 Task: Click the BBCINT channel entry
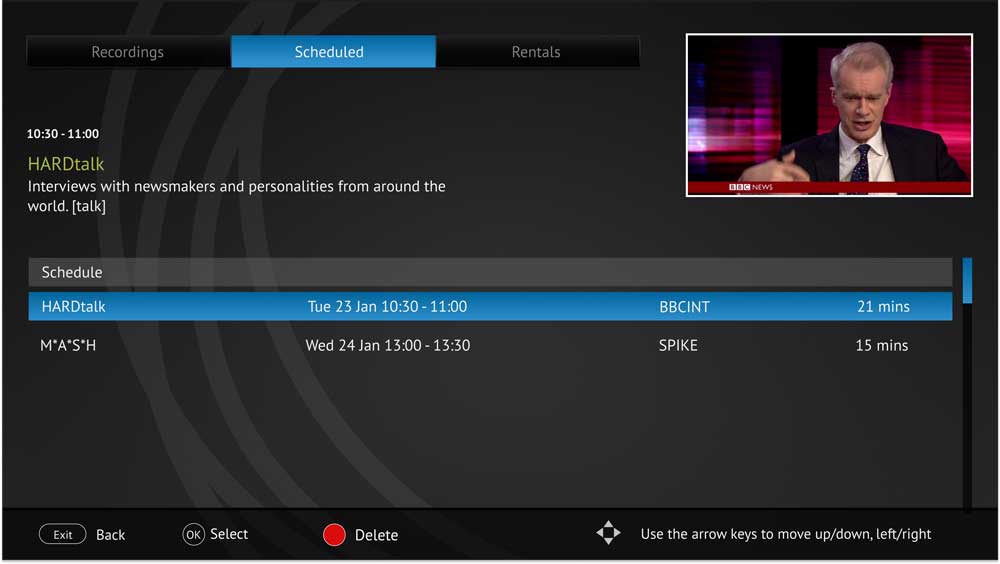tap(684, 307)
